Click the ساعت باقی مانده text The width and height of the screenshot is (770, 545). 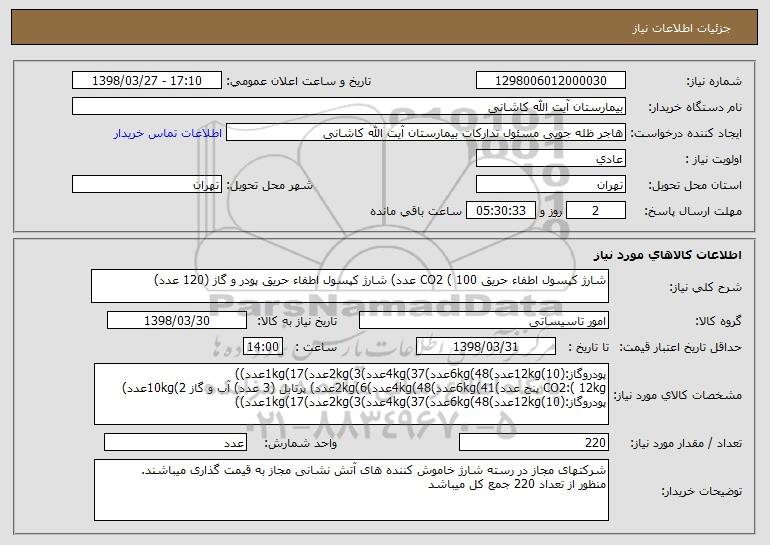pyautogui.click(x=415, y=211)
